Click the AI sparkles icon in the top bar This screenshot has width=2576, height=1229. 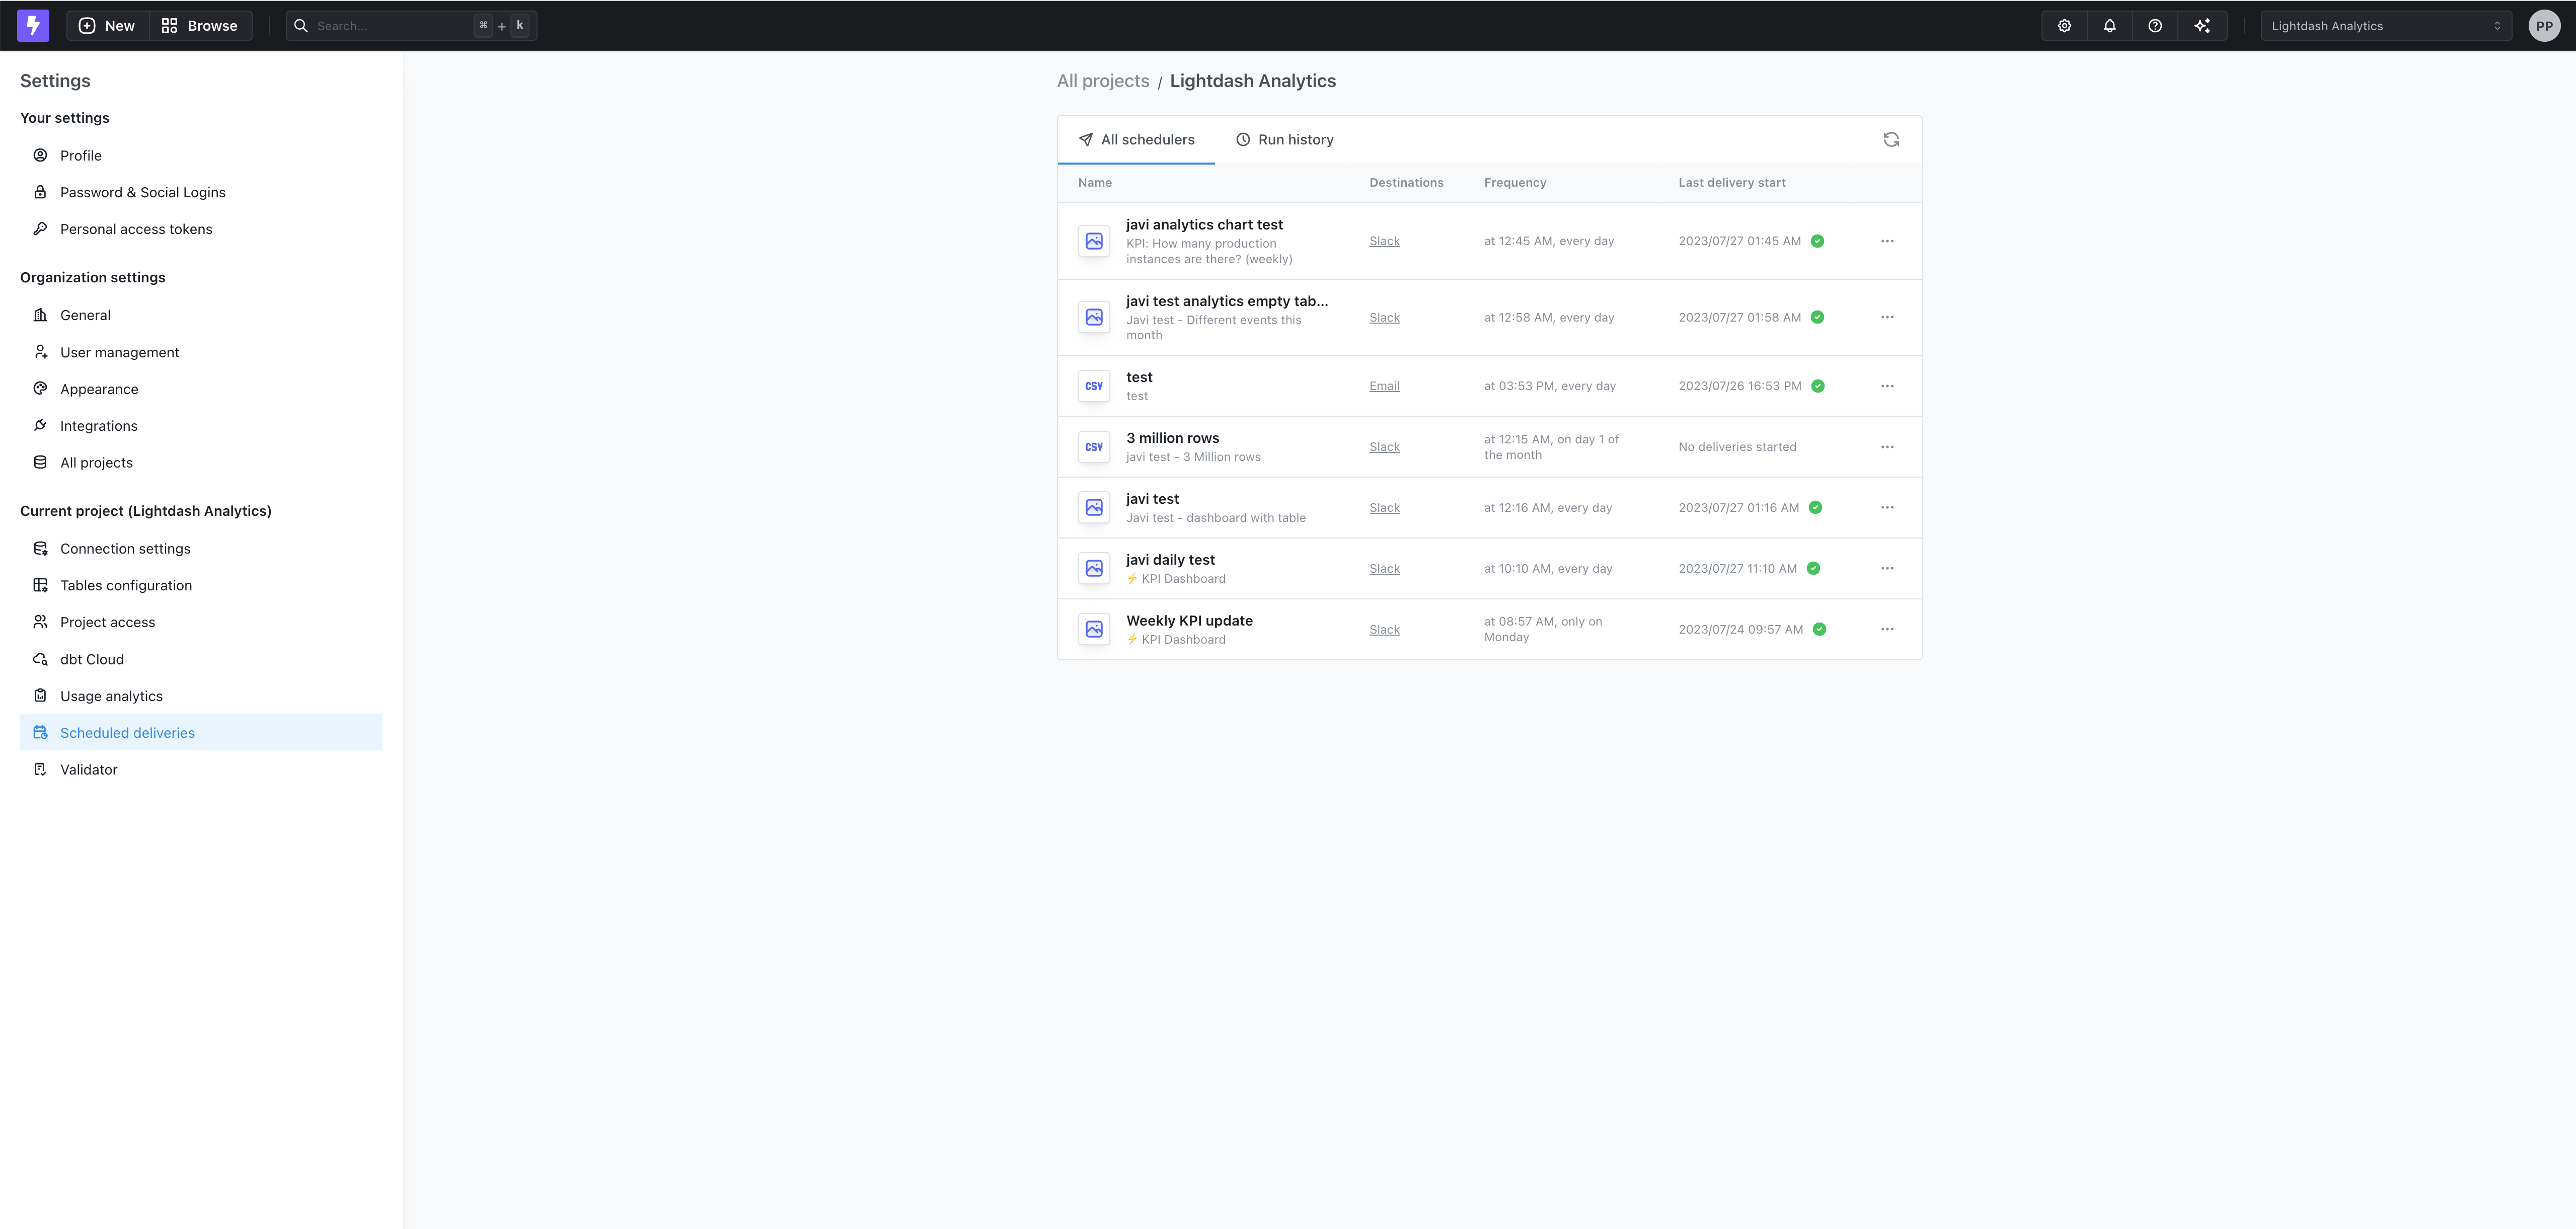[2202, 25]
